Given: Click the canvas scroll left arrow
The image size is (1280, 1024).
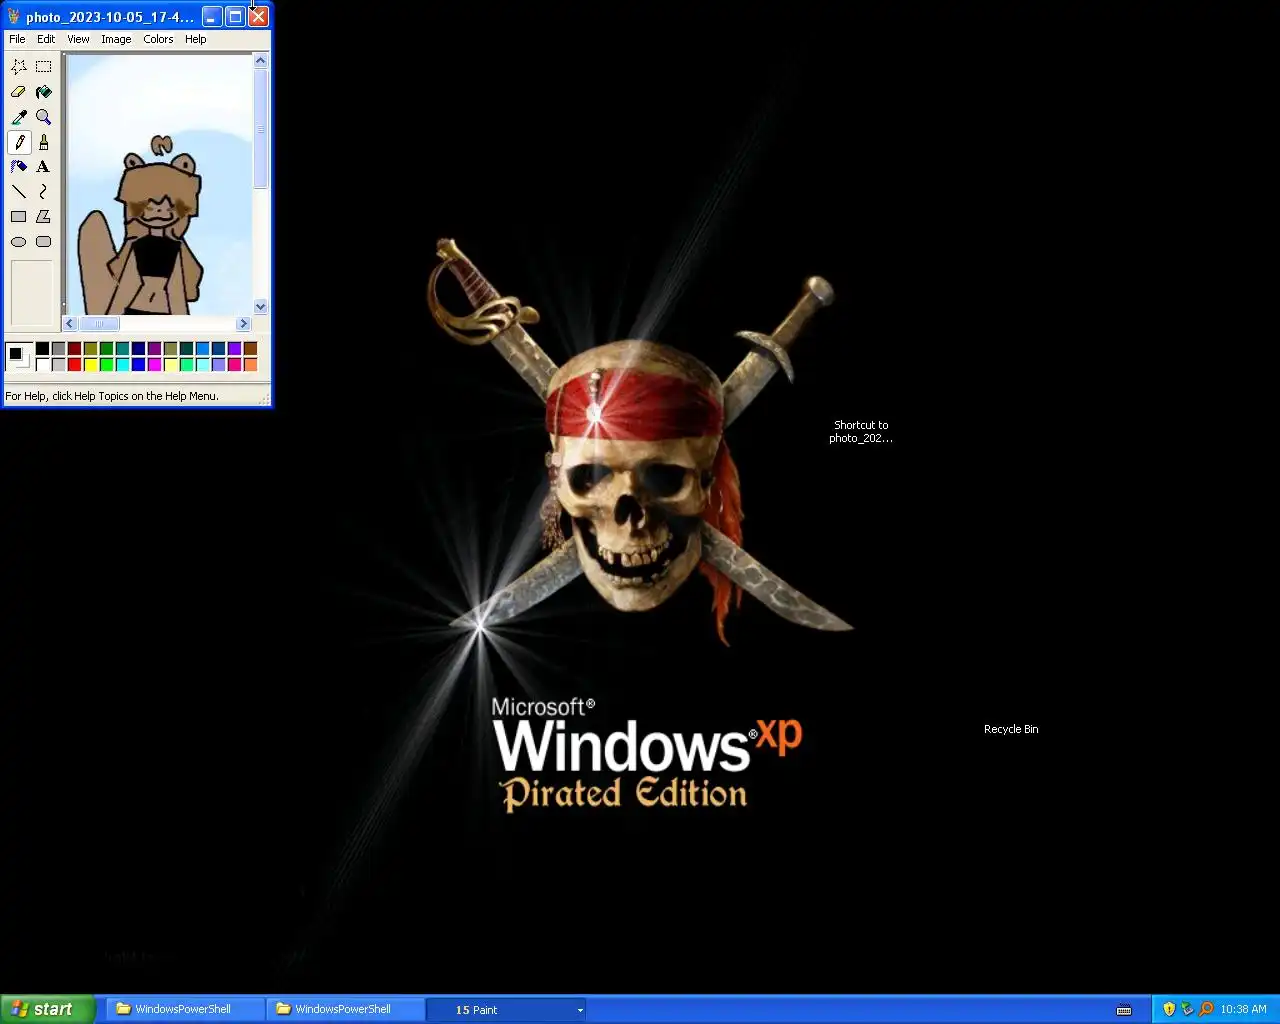Looking at the screenshot, I should (x=70, y=323).
